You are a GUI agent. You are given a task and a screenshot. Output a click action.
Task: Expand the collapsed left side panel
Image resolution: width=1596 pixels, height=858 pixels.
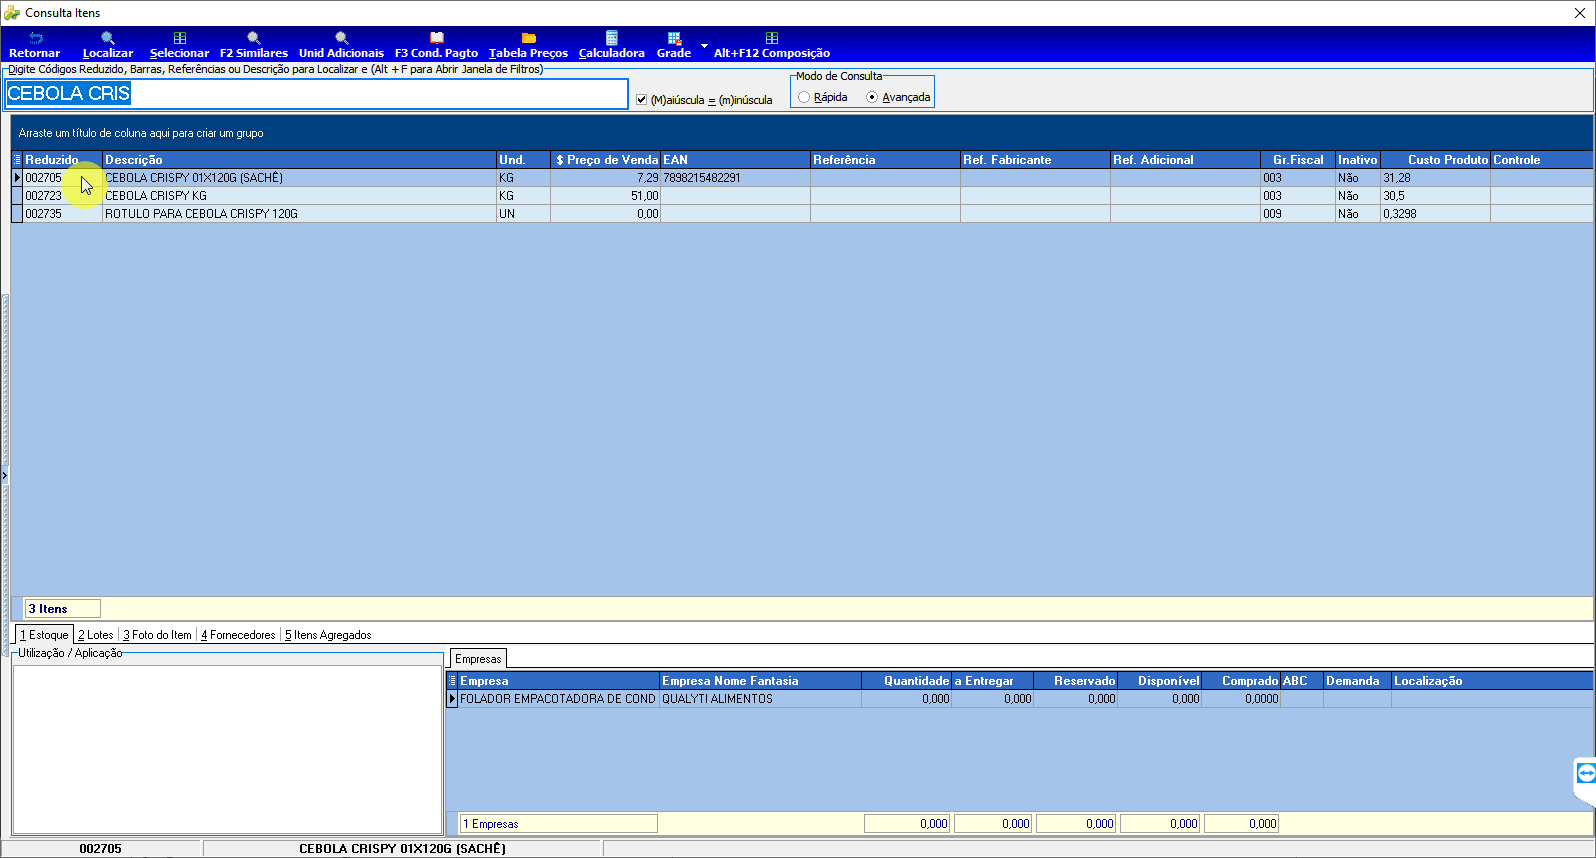point(4,475)
